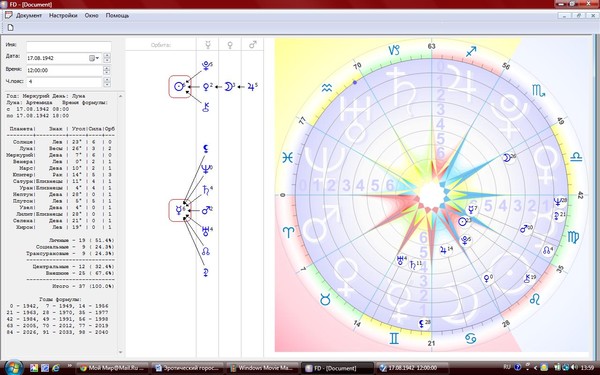Image resolution: width=600 pixels, height=375 pixels.
Task: Open the Документ menu
Action: pos(29,16)
